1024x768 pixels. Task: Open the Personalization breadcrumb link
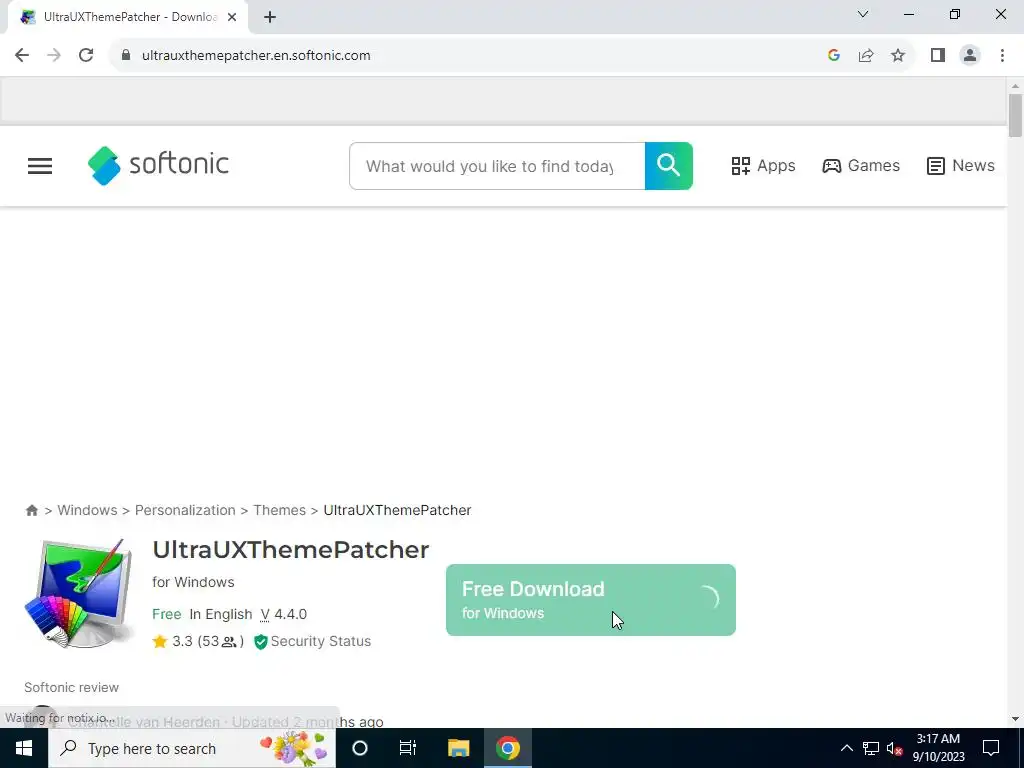point(185,510)
